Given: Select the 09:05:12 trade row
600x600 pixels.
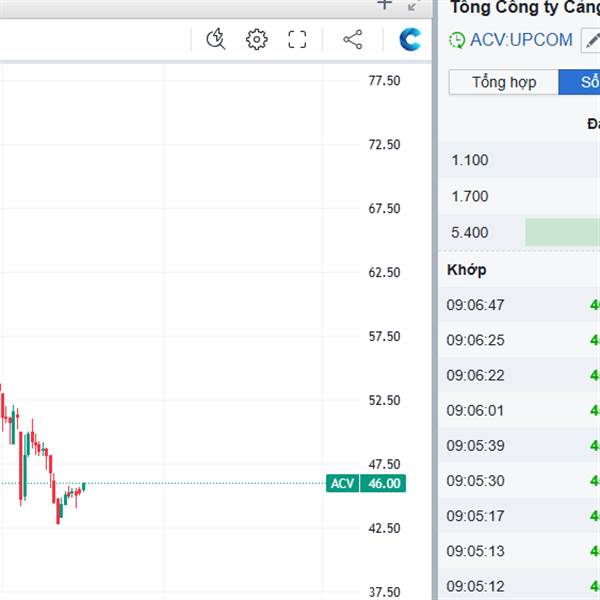Looking at the screenshot, I should point(519,585).
